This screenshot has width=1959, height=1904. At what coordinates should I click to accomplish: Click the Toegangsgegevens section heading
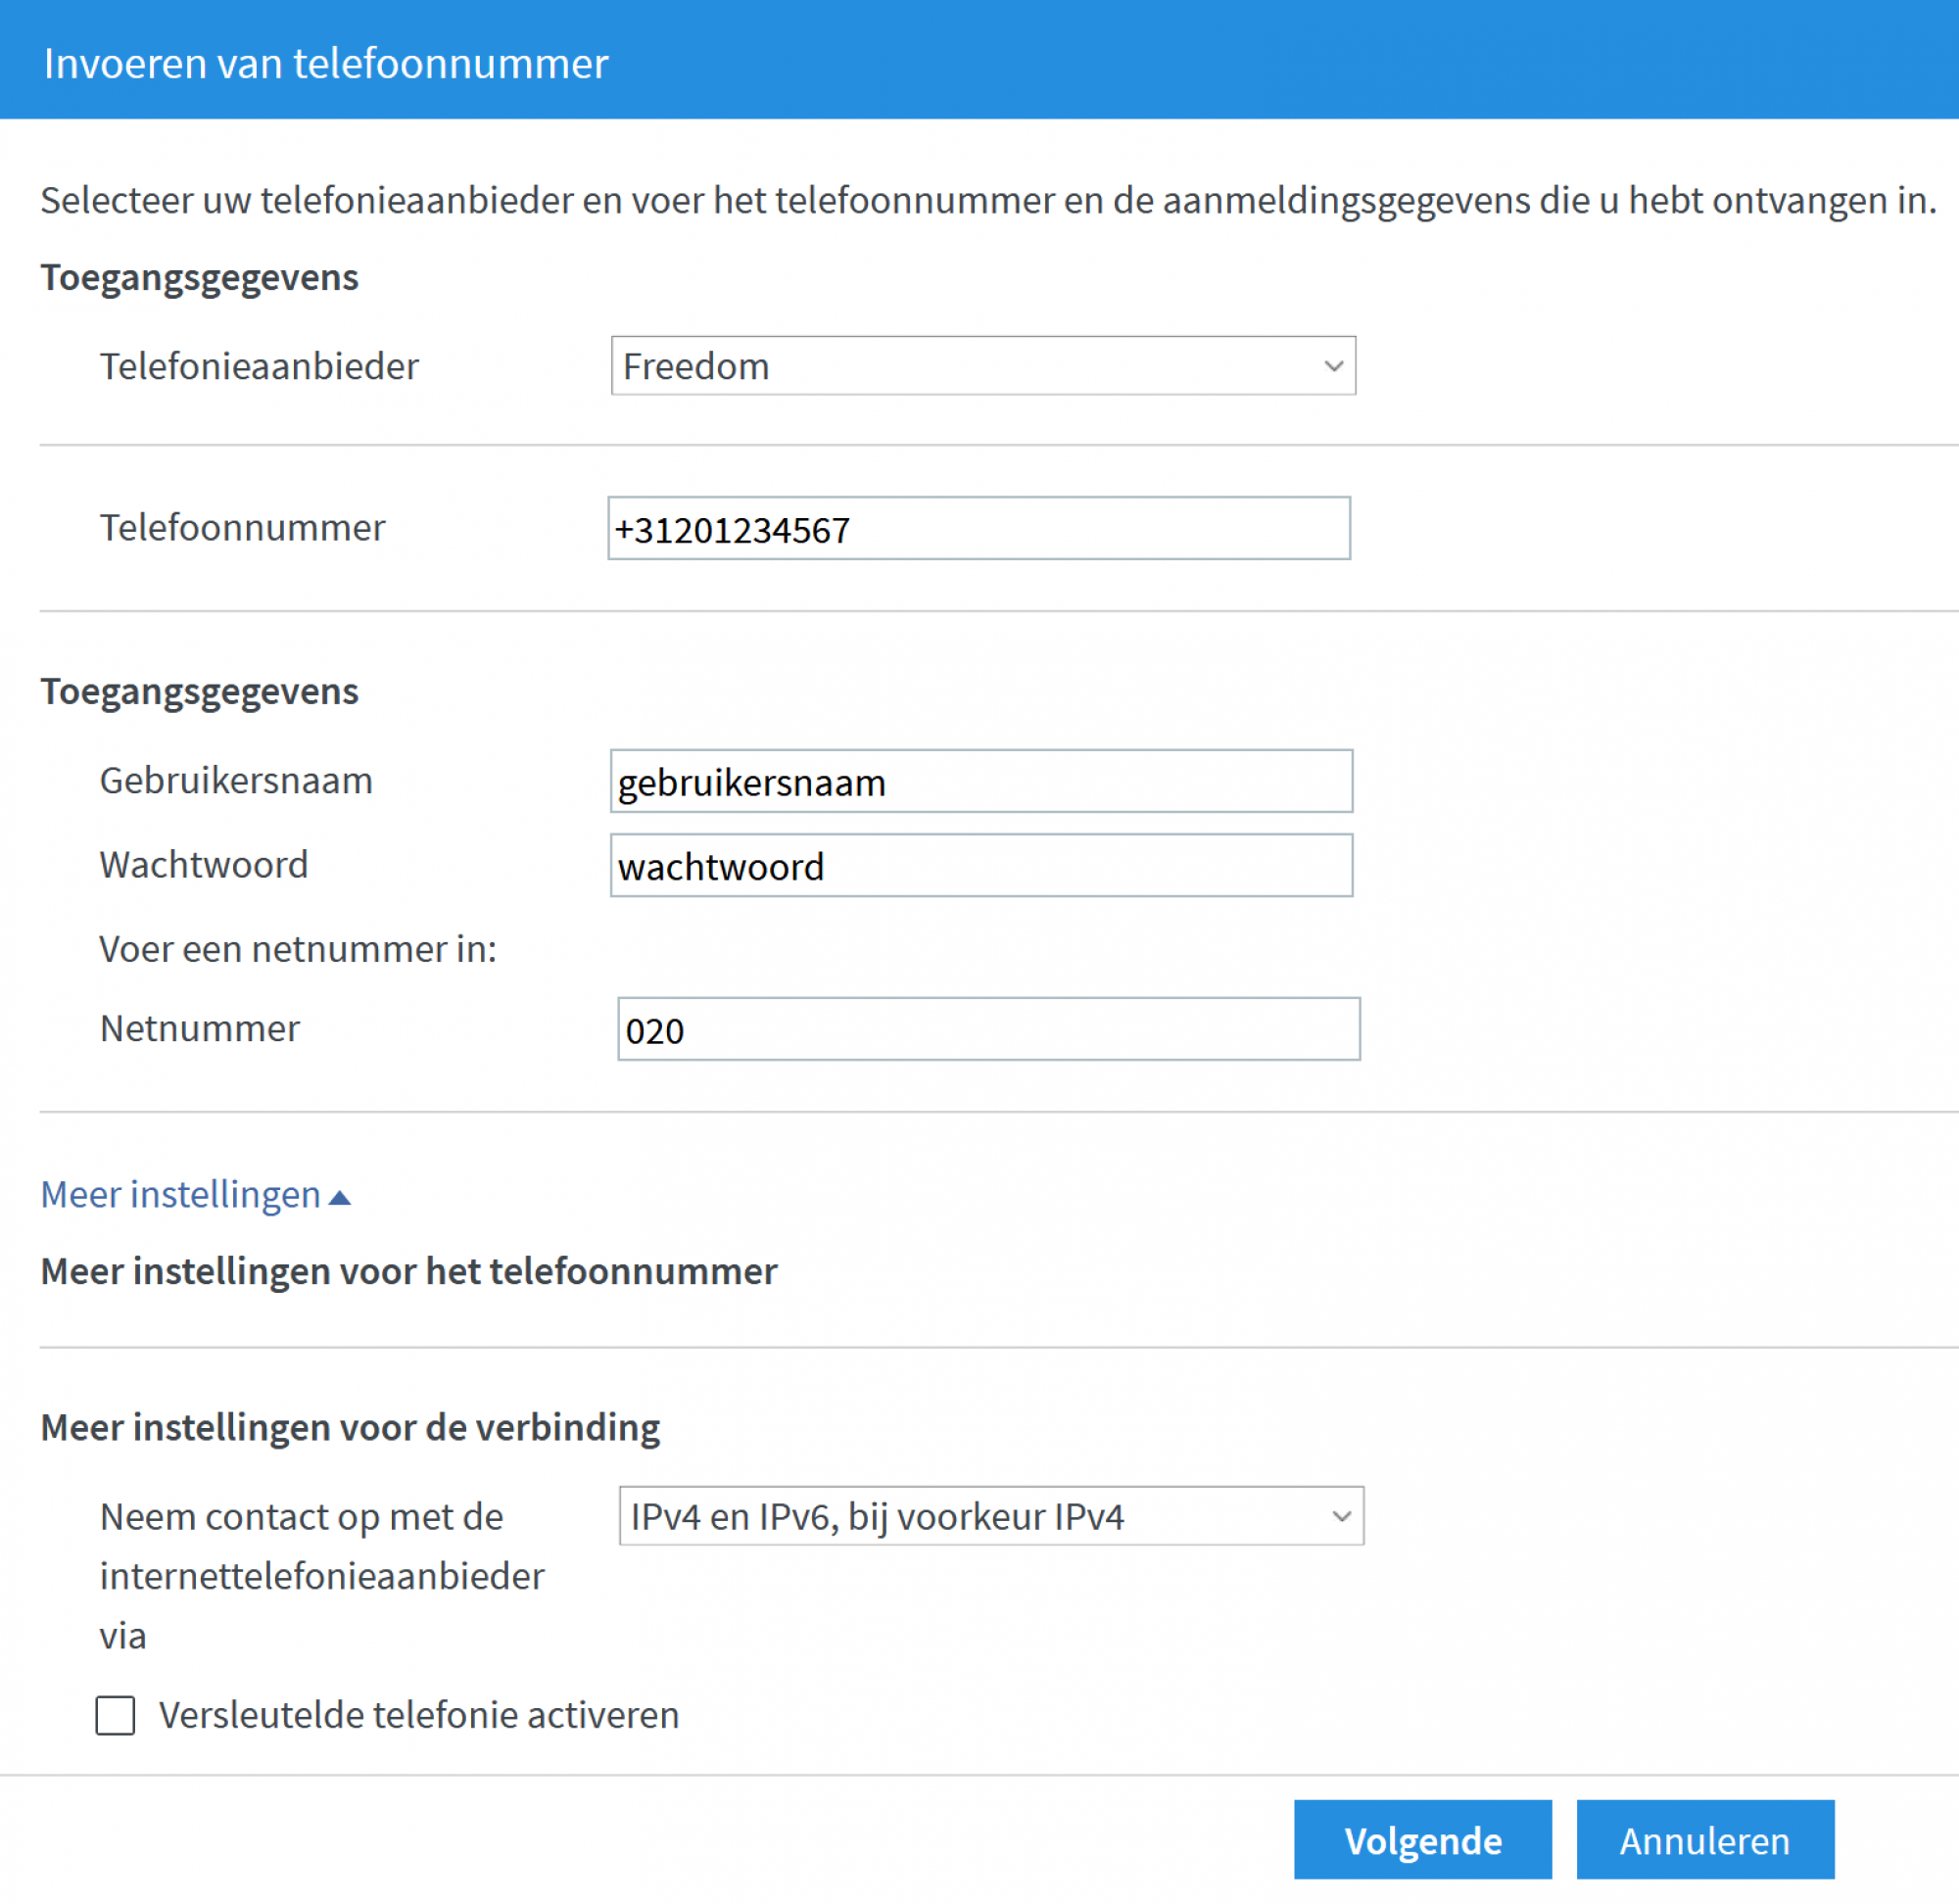click(x=199, y=277)
